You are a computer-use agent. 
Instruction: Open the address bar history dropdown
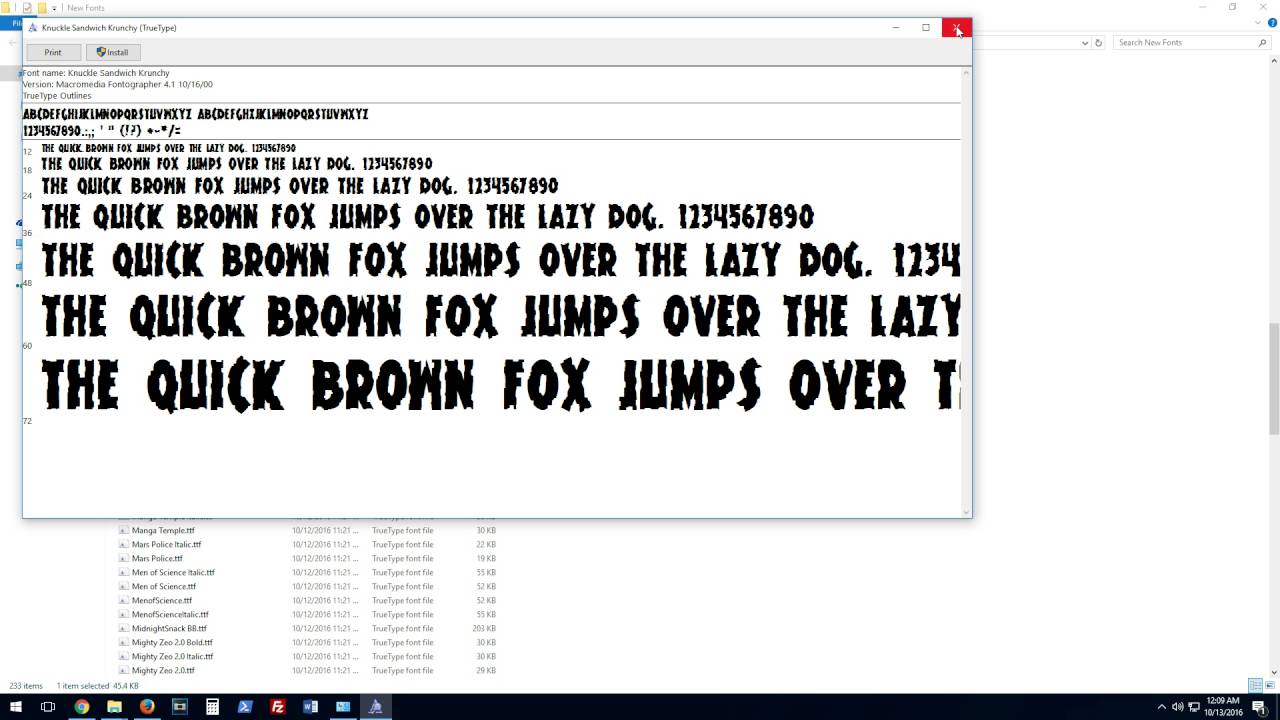point(1085,43)
